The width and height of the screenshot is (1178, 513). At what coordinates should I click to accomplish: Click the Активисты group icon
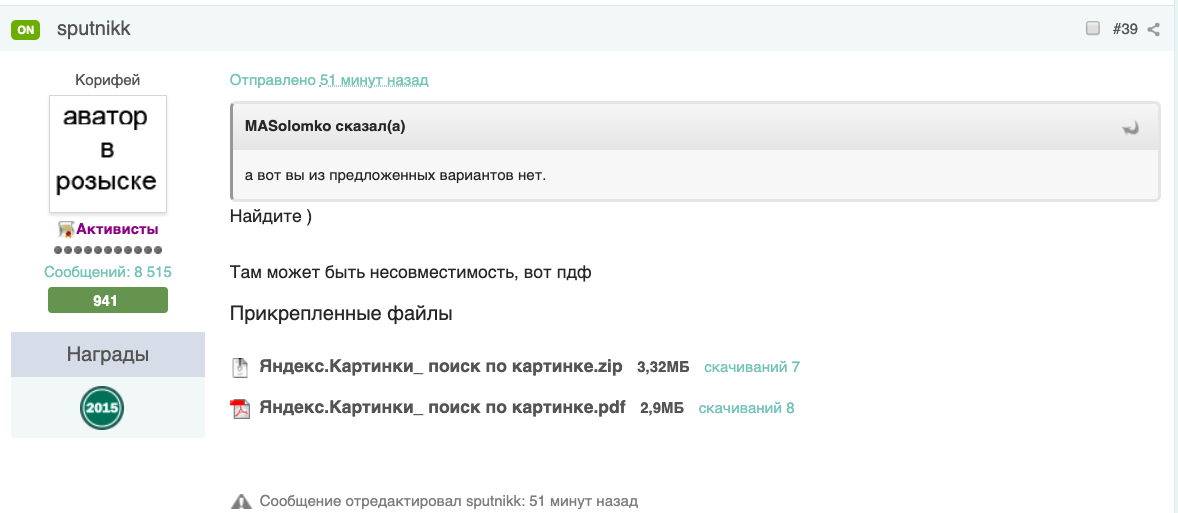click(67, 229)
